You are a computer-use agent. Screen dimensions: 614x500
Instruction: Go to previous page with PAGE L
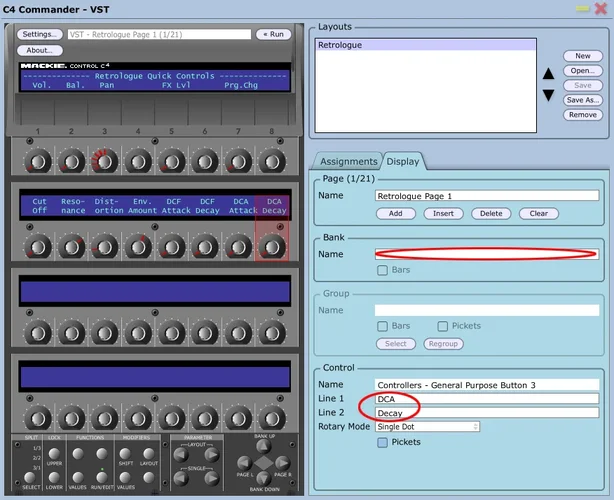244,463
